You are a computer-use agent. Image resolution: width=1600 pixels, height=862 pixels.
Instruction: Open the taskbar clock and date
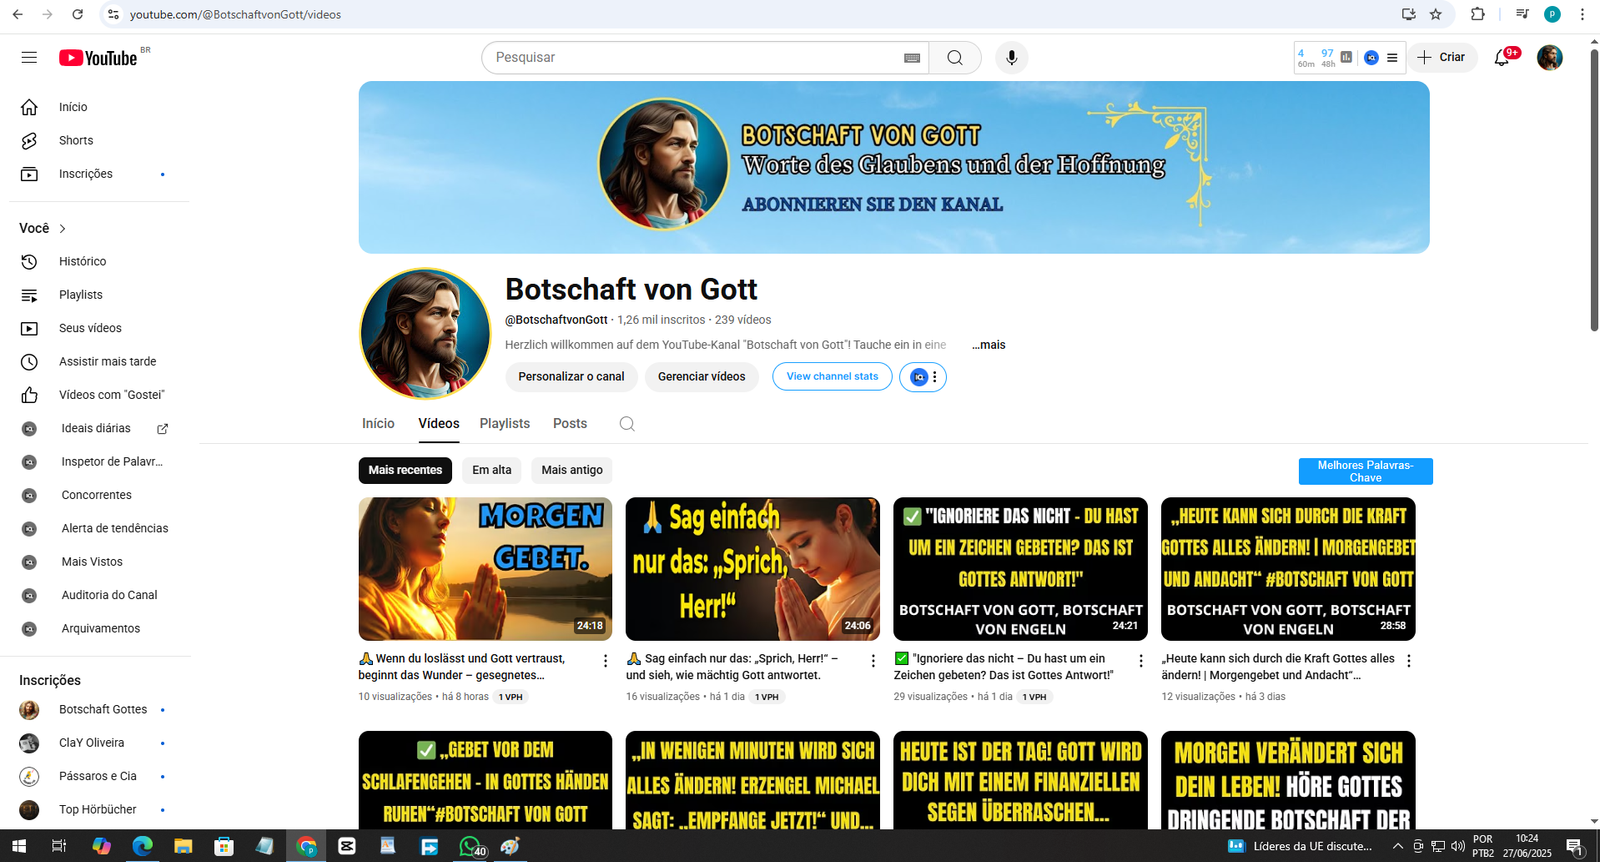(x=1527, y=846)
